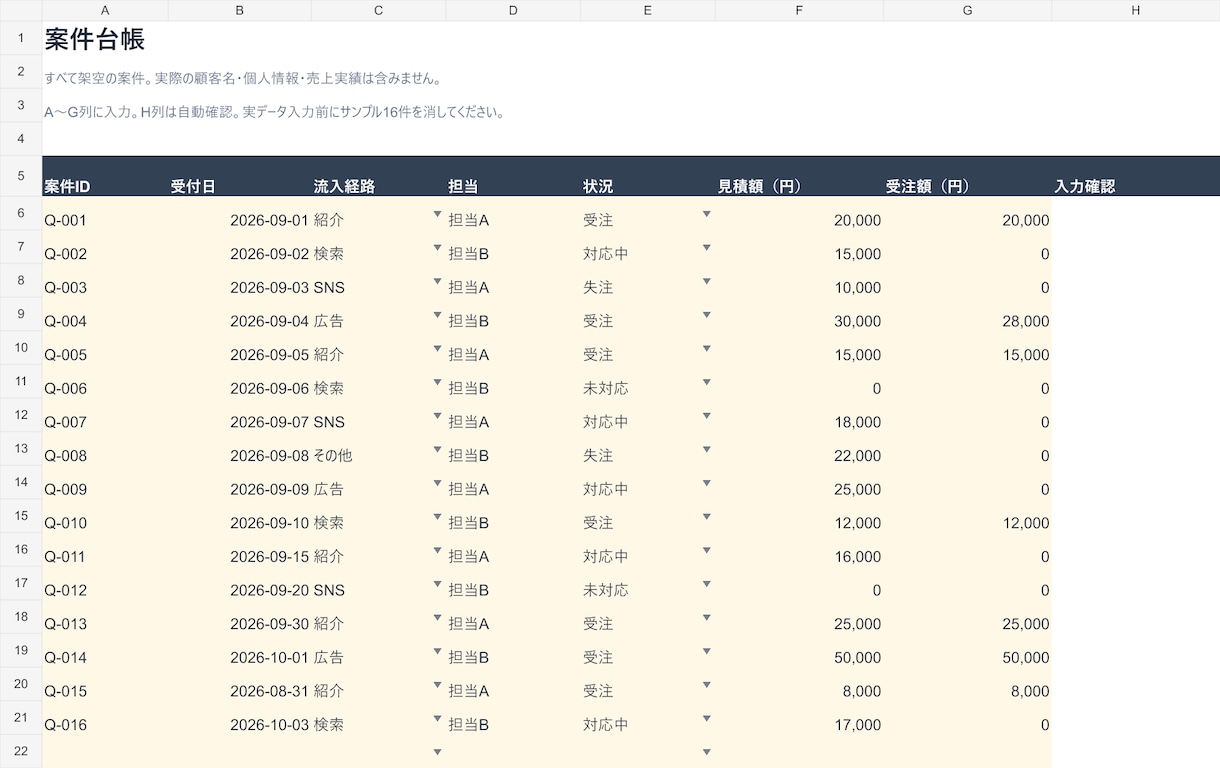Open 状況 dropdown for Q-006
Image resolution: width=1220 pixels, height=768 pixels.
[x=706, y=382]
